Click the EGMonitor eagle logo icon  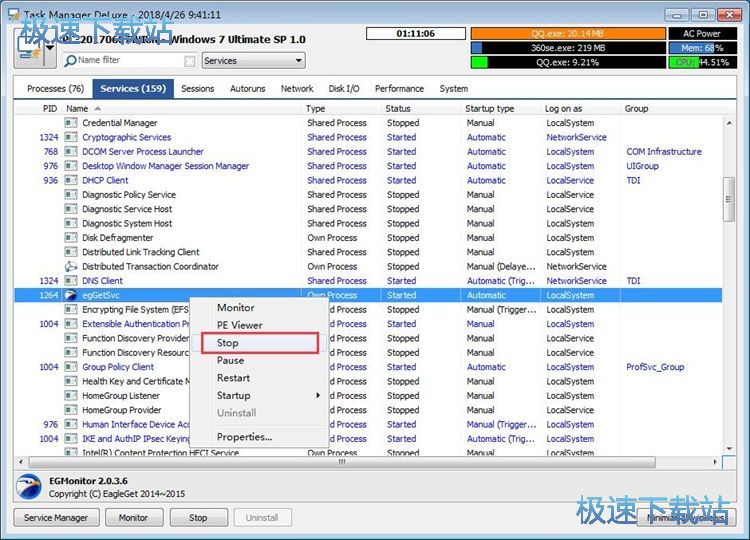(x=30, y=486)
